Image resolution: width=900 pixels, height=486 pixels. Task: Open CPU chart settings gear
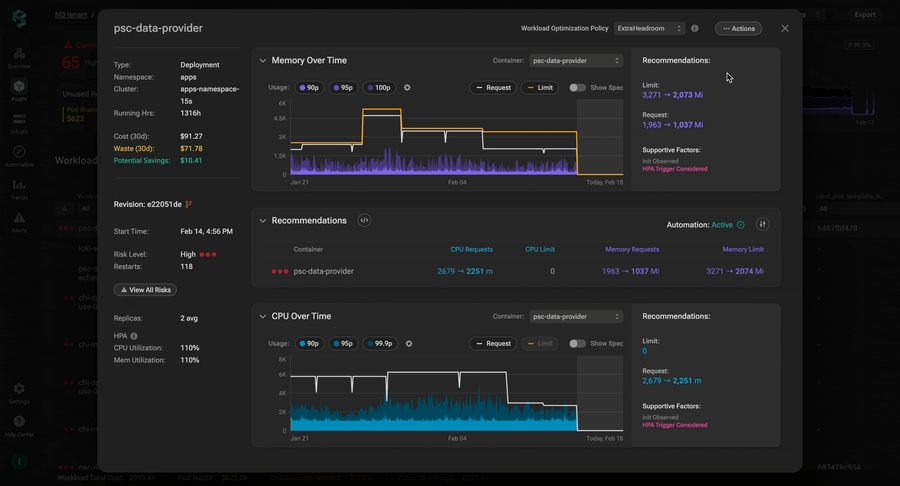[x=408, y=344]
